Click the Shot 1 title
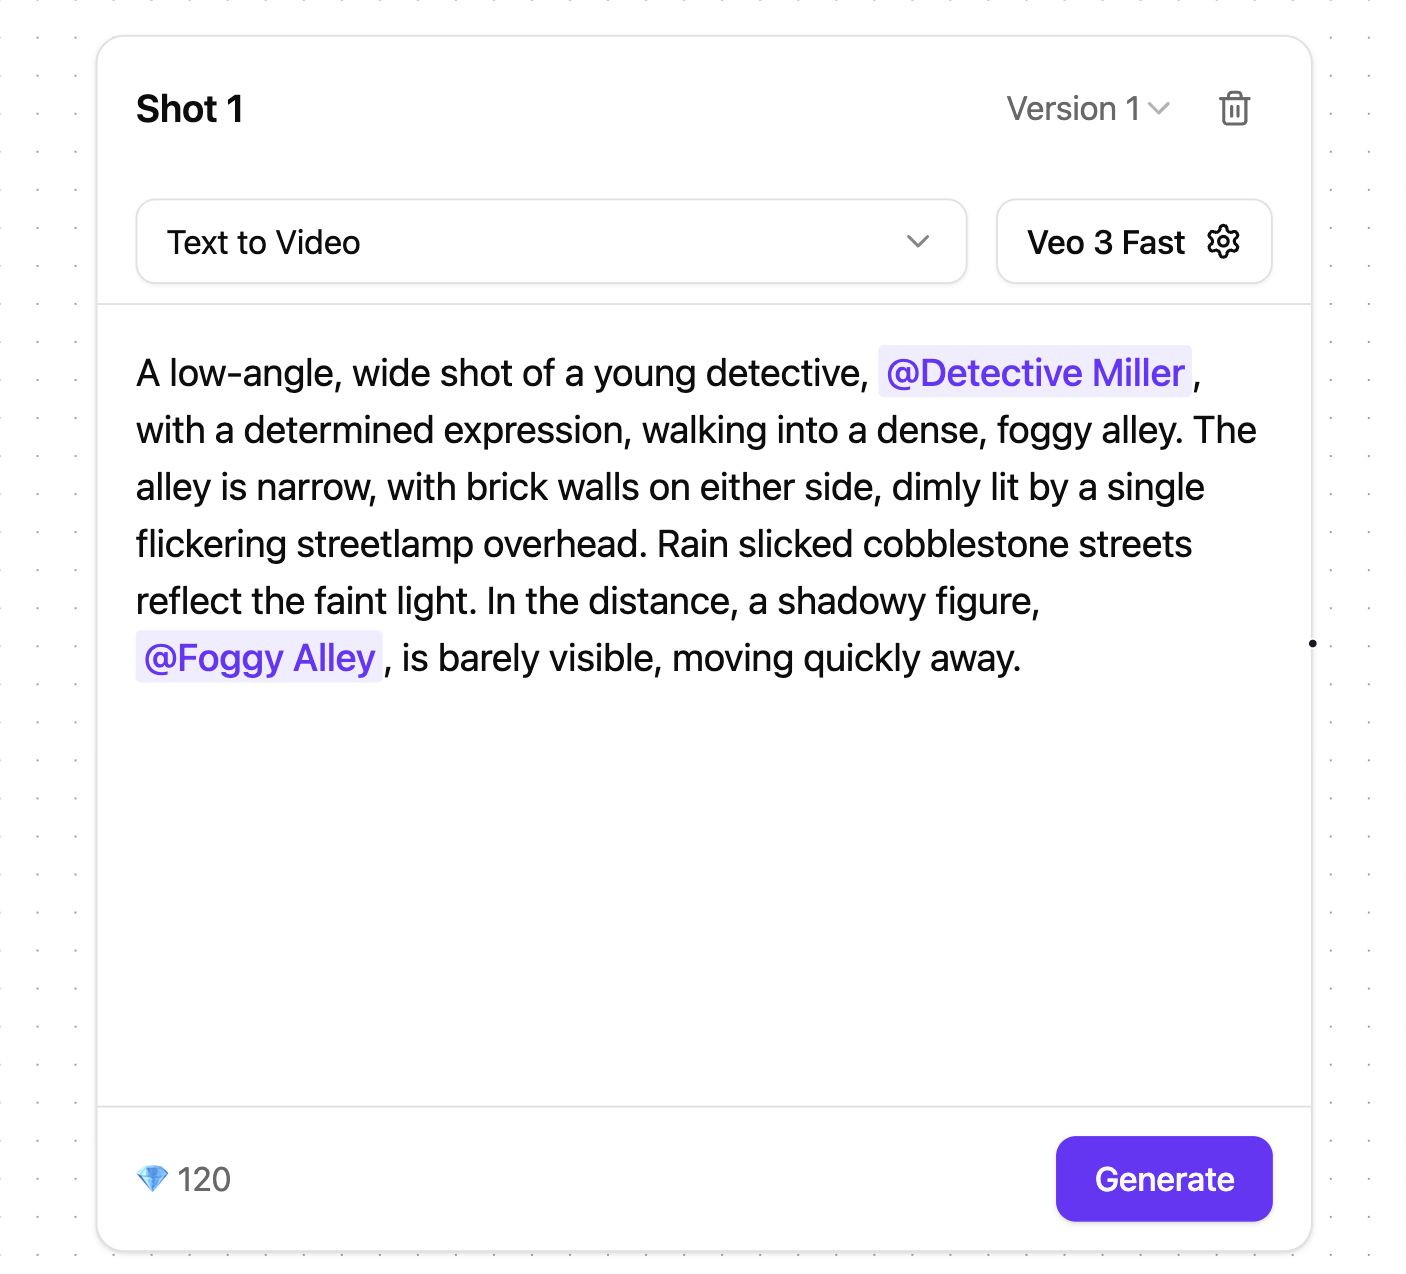Viewport: 1406px width, 1274px height. pos(190,109)
